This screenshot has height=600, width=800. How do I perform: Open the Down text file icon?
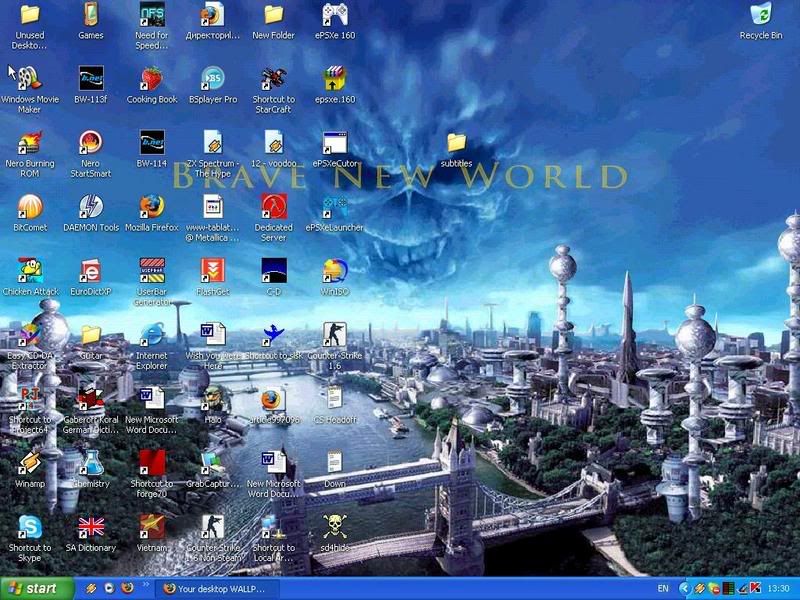tap(335, 463)
